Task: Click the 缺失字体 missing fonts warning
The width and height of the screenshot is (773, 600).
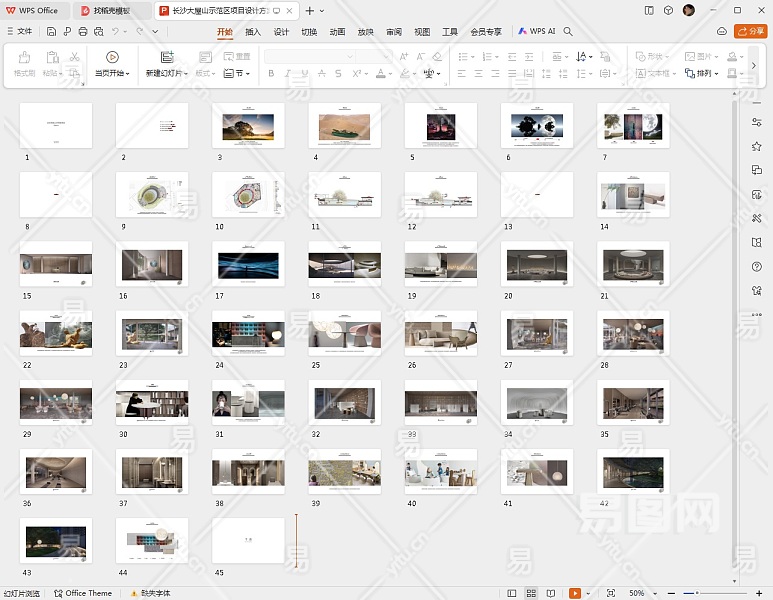Action: pos(150,593)
